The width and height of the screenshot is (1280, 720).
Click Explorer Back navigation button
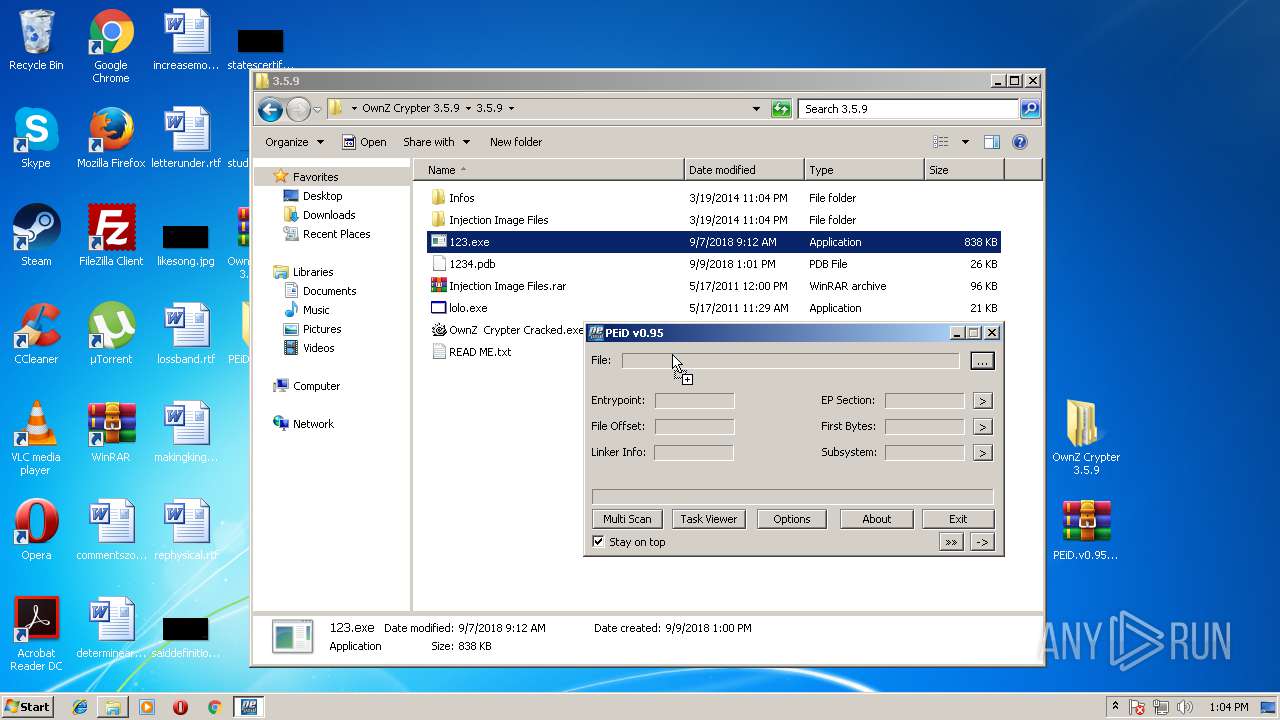pos(269,109)
